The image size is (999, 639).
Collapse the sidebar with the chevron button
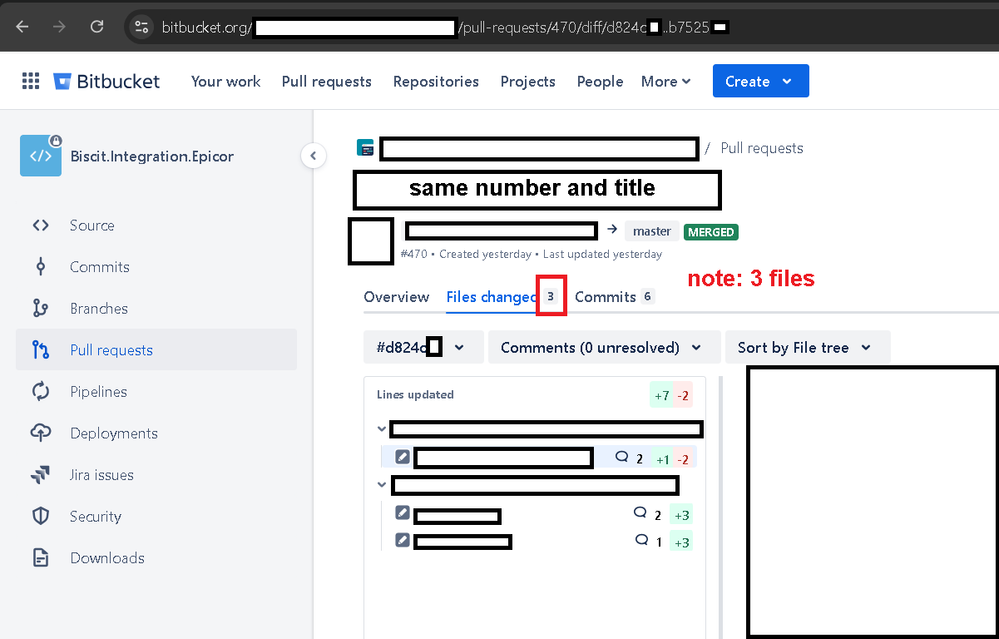click(x=313, y=155)
